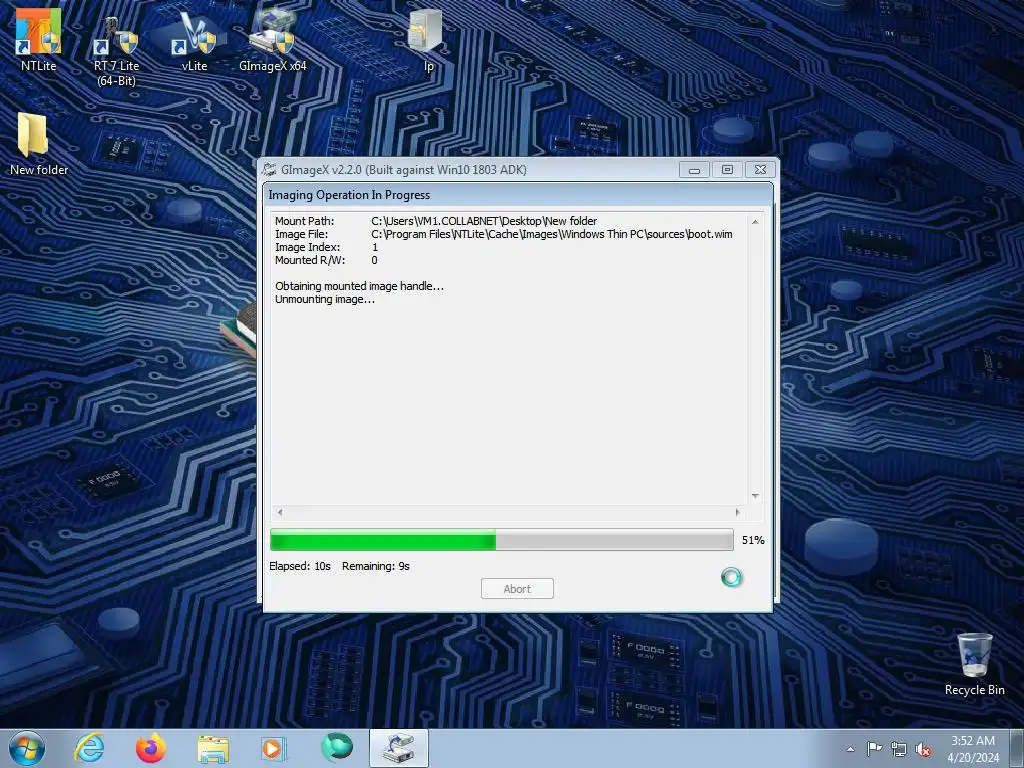Click the 'Imaging Operation In Progress' header
Image resolution: width=1024 pixels, height=768 pixels.
tap(349, 195)
